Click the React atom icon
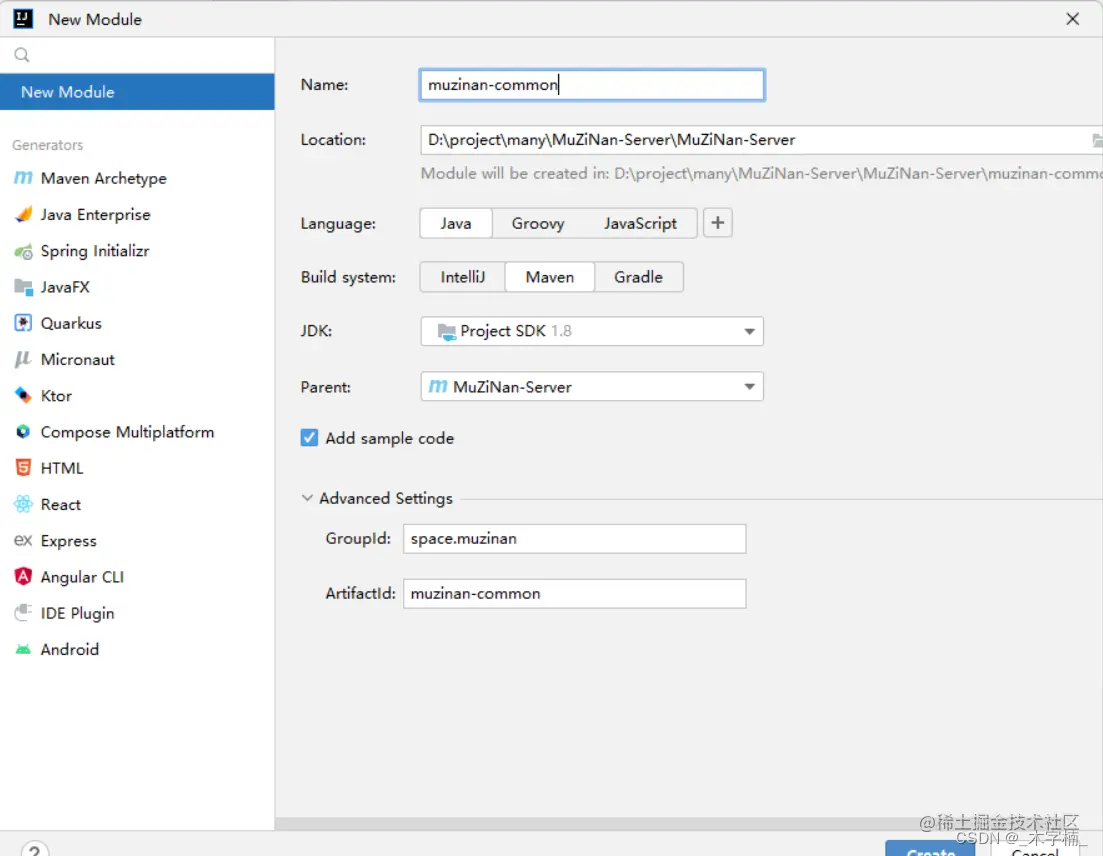Screen dimensions: 1103x856 tap(23, 504)
